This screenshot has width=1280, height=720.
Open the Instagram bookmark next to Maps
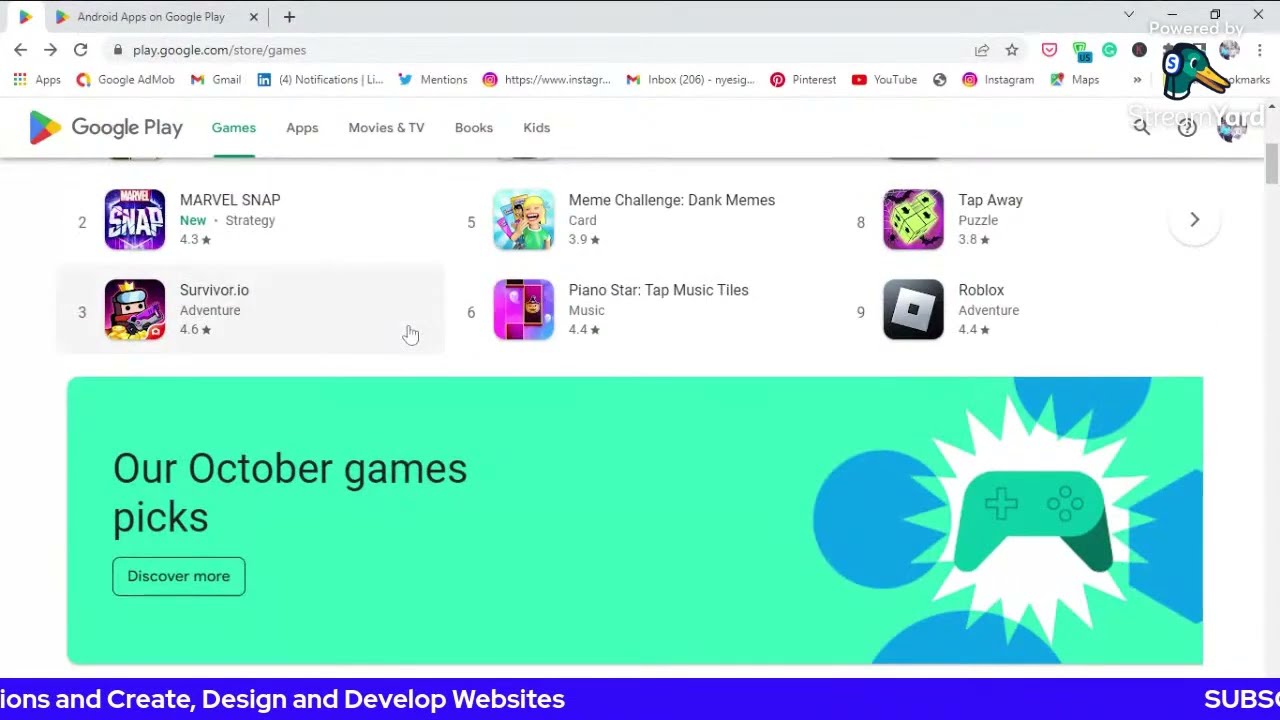(x=998, y=80)
